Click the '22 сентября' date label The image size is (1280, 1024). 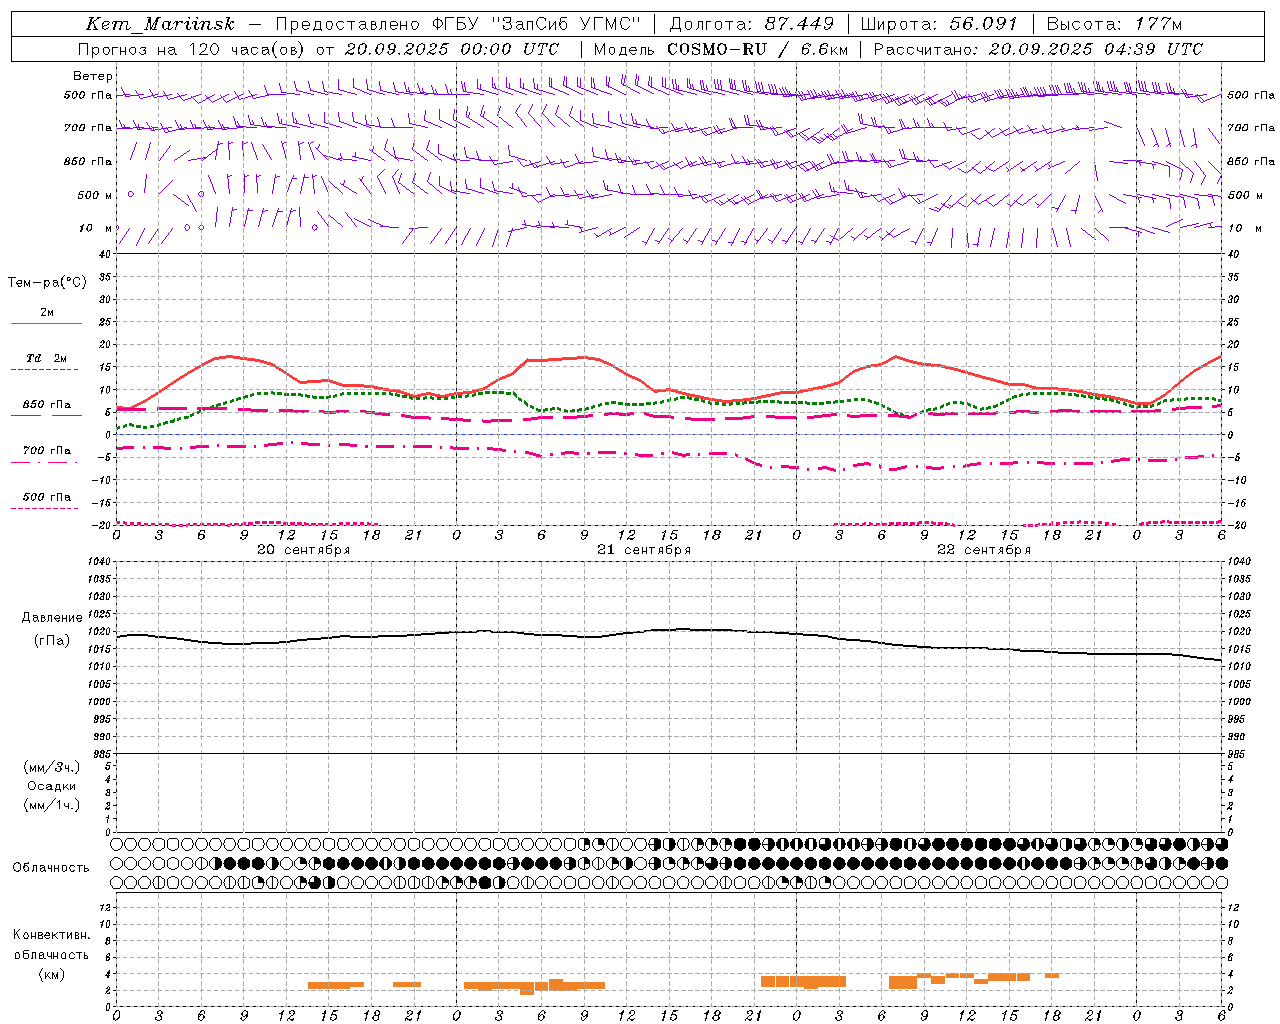[983, 550]
